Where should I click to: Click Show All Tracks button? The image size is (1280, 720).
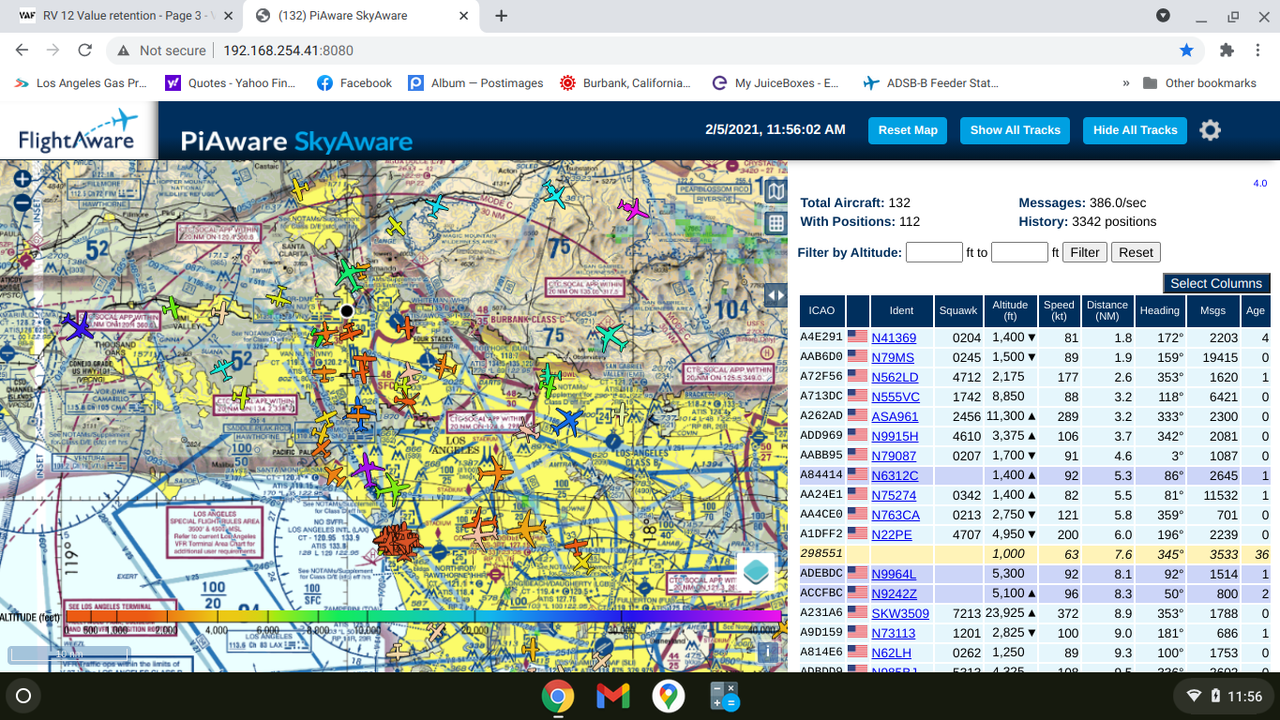pos(1015,130)
